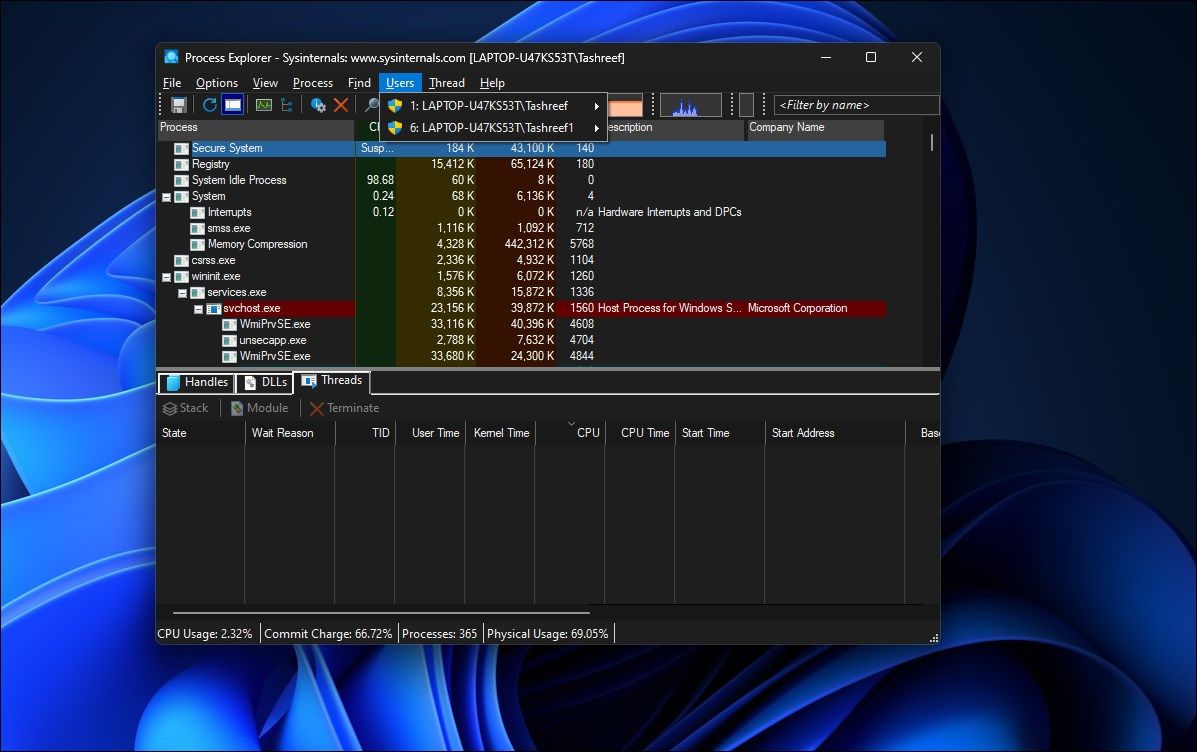Open process properties
The image size is (1197, 752).
pyautogui.click(x=318, y=104)
